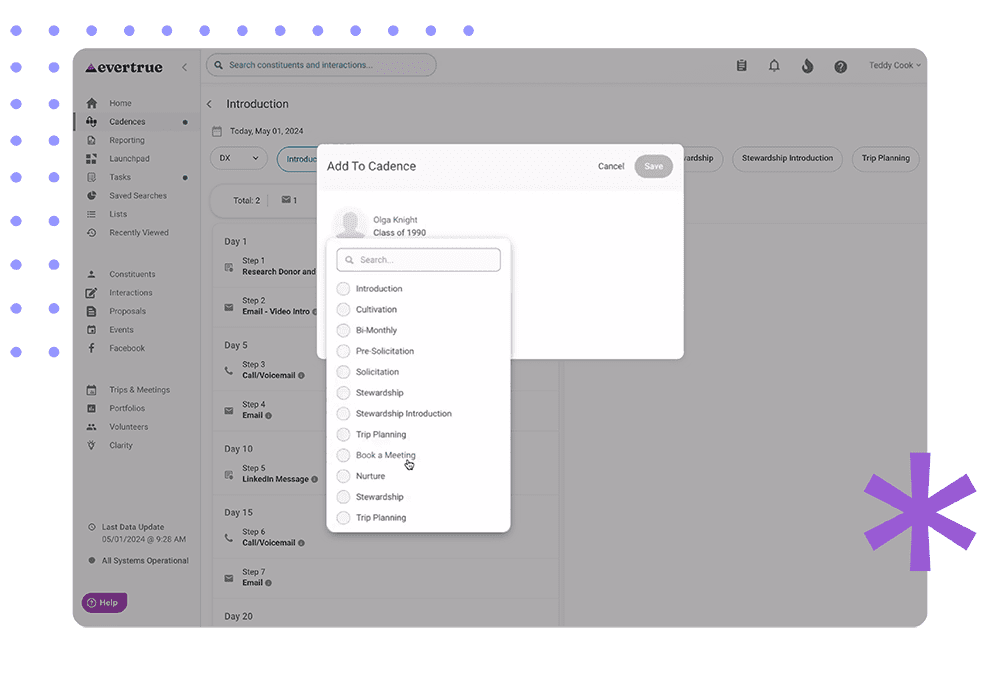Click the Trips & Meetings sidebar icon

coord(92,390)
